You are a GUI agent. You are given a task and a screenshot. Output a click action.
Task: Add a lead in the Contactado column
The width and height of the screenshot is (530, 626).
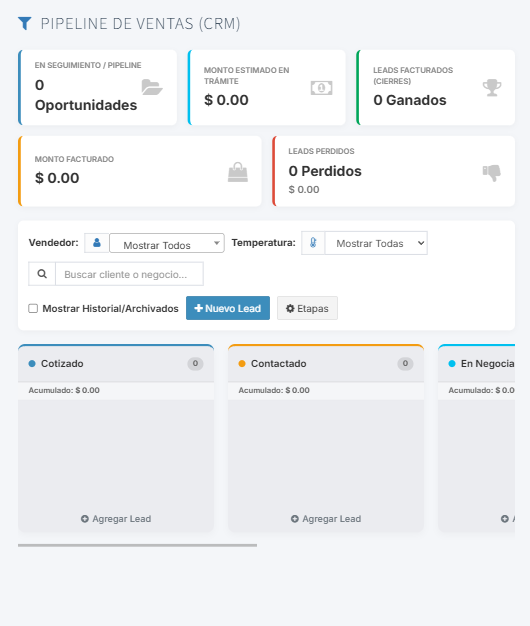(326, 519)
